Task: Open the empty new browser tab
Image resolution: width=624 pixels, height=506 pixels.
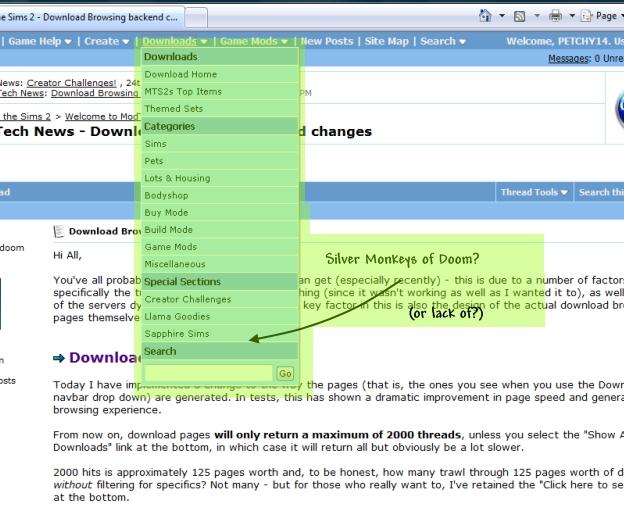Action: pyautogui.click(x=196, y=17)
